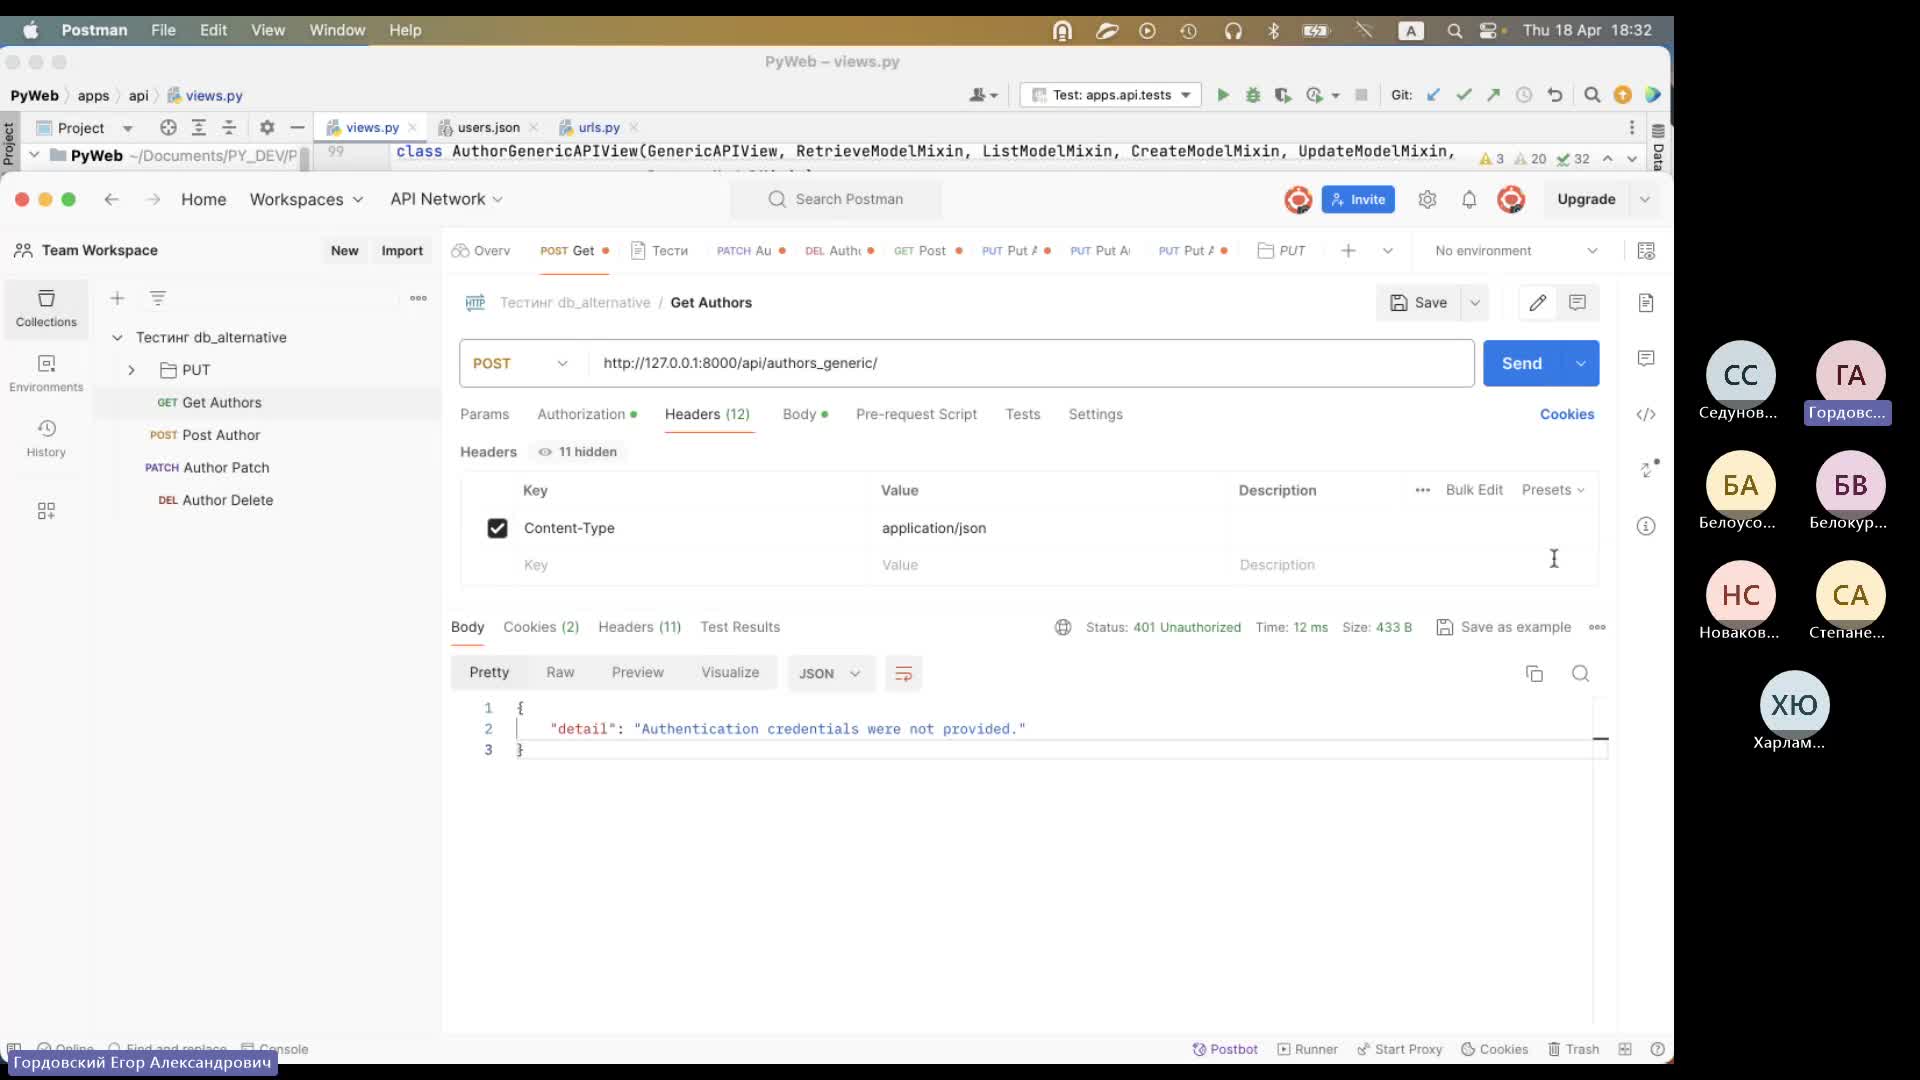Uncheck the Content-Type header checkbox
1920x1080 pixels.
tap(497, 528)
